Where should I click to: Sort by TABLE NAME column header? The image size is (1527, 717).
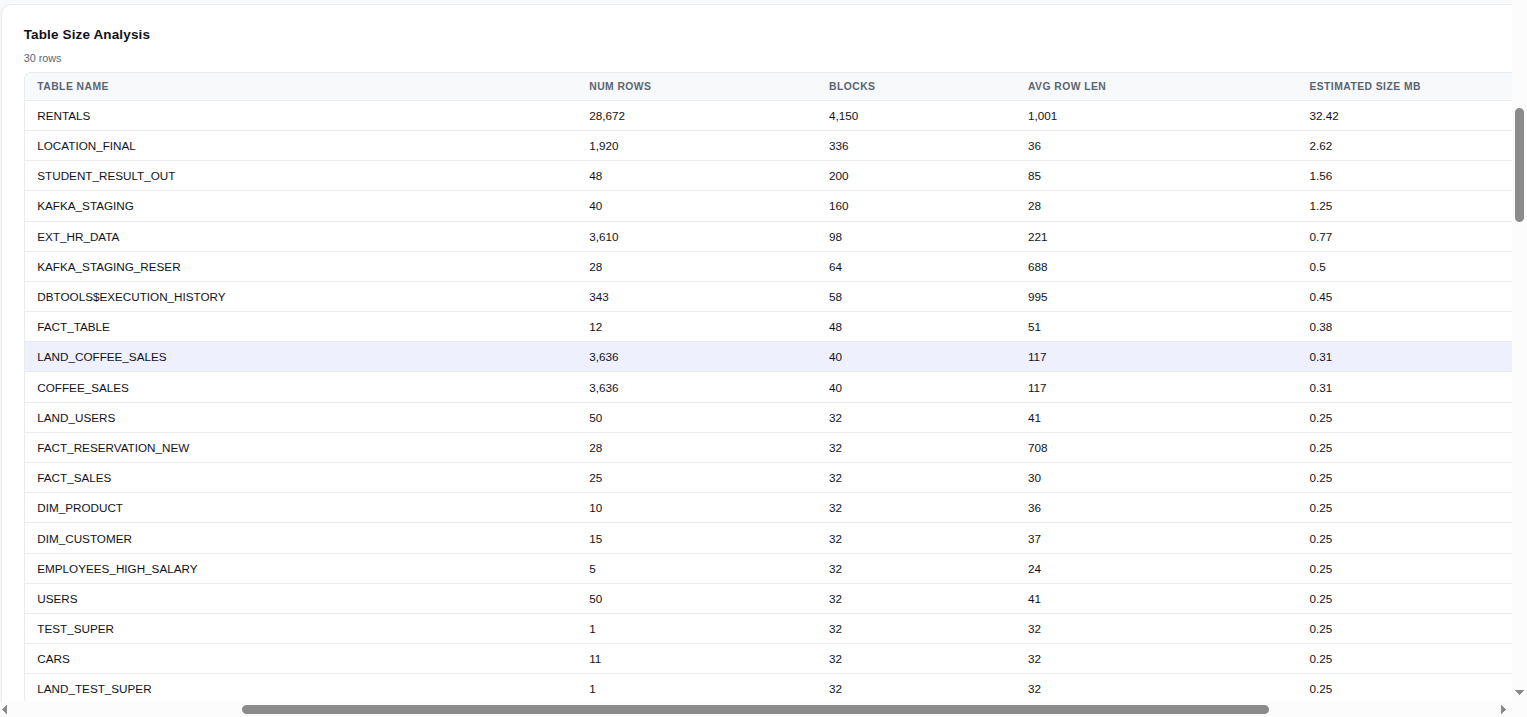point(73,87)
